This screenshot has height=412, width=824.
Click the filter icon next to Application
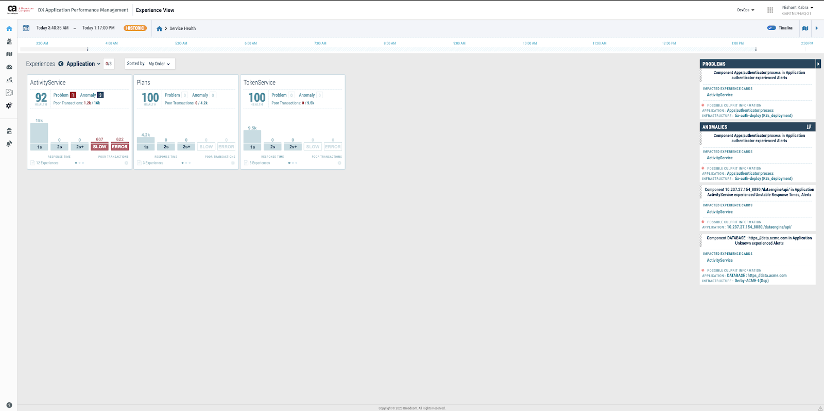click(x=109, y=63)
